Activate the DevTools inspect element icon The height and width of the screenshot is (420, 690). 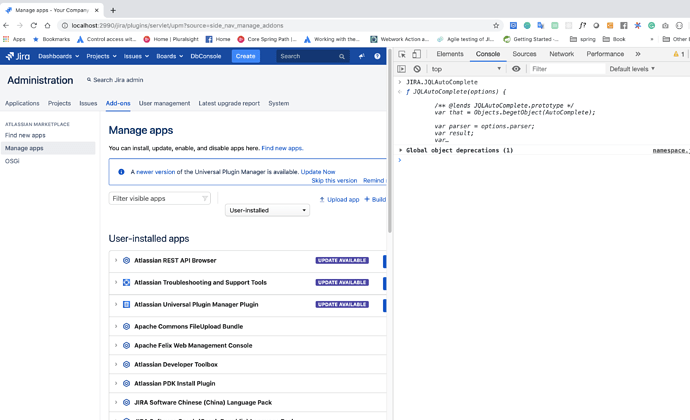pos(402,54)
